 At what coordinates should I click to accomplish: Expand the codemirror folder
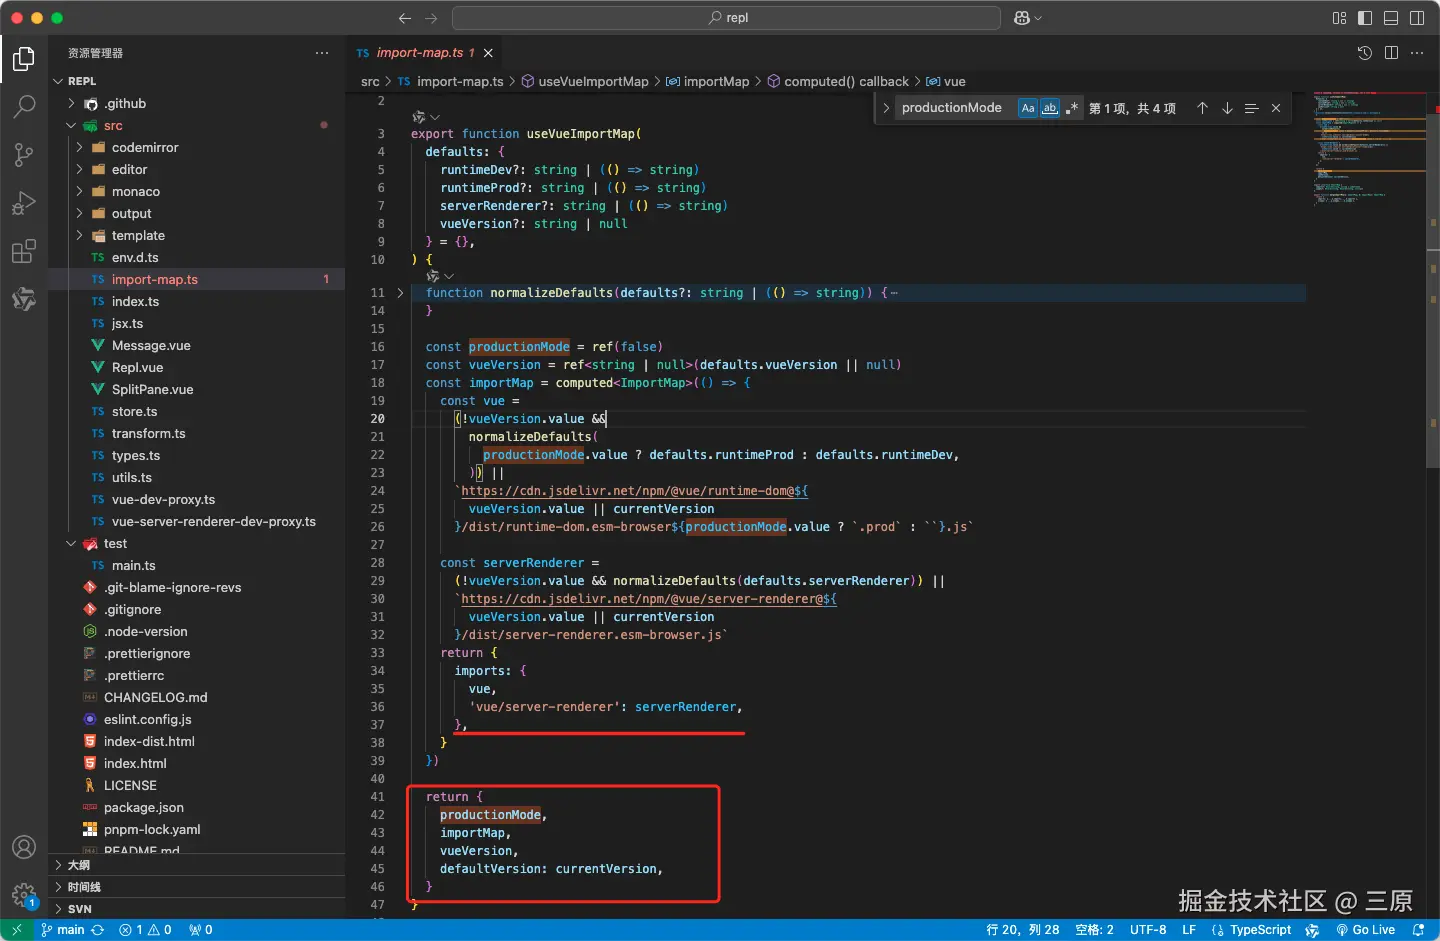click(145, 147)
